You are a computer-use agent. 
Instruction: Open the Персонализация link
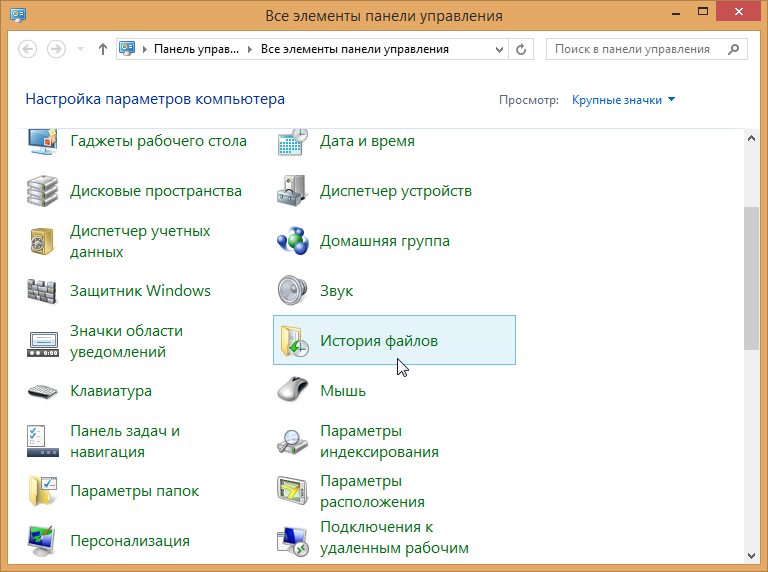[130, 541]
